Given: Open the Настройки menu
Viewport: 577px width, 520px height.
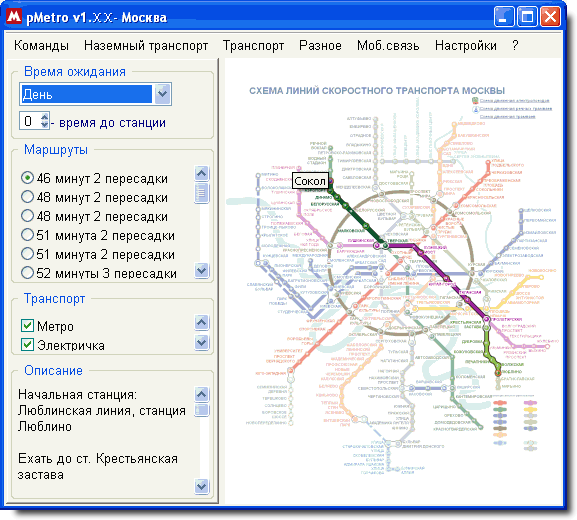Looking at the screenshot, I should (466, 46).
